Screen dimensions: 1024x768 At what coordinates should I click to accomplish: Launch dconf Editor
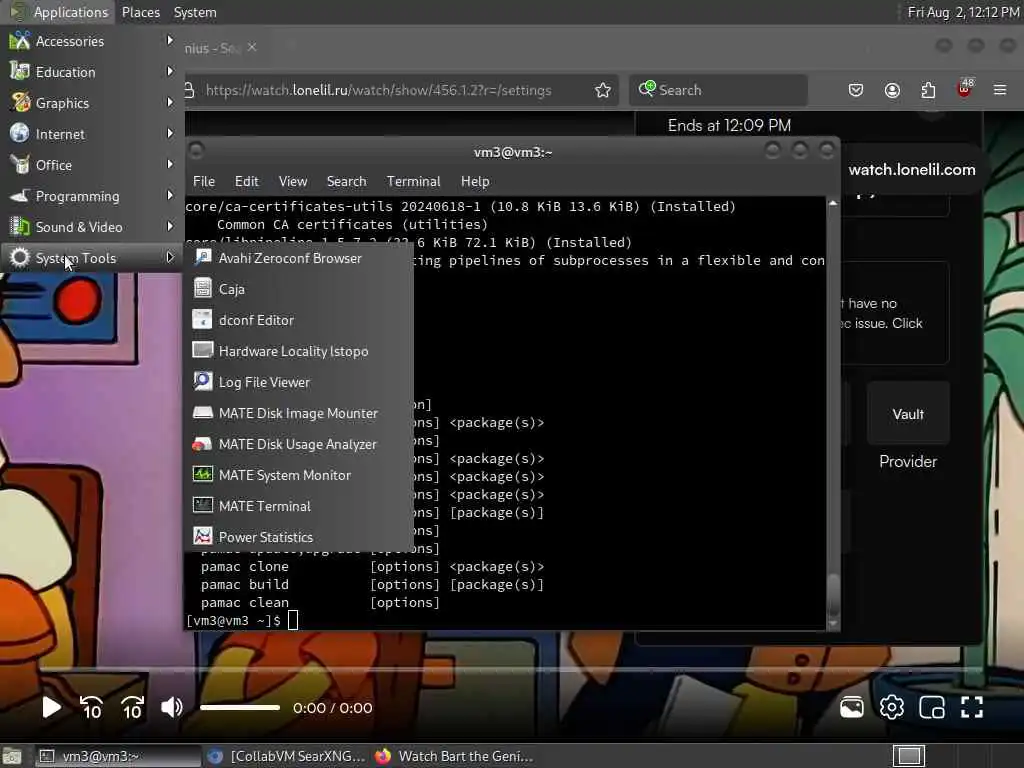tap(299, 320)
